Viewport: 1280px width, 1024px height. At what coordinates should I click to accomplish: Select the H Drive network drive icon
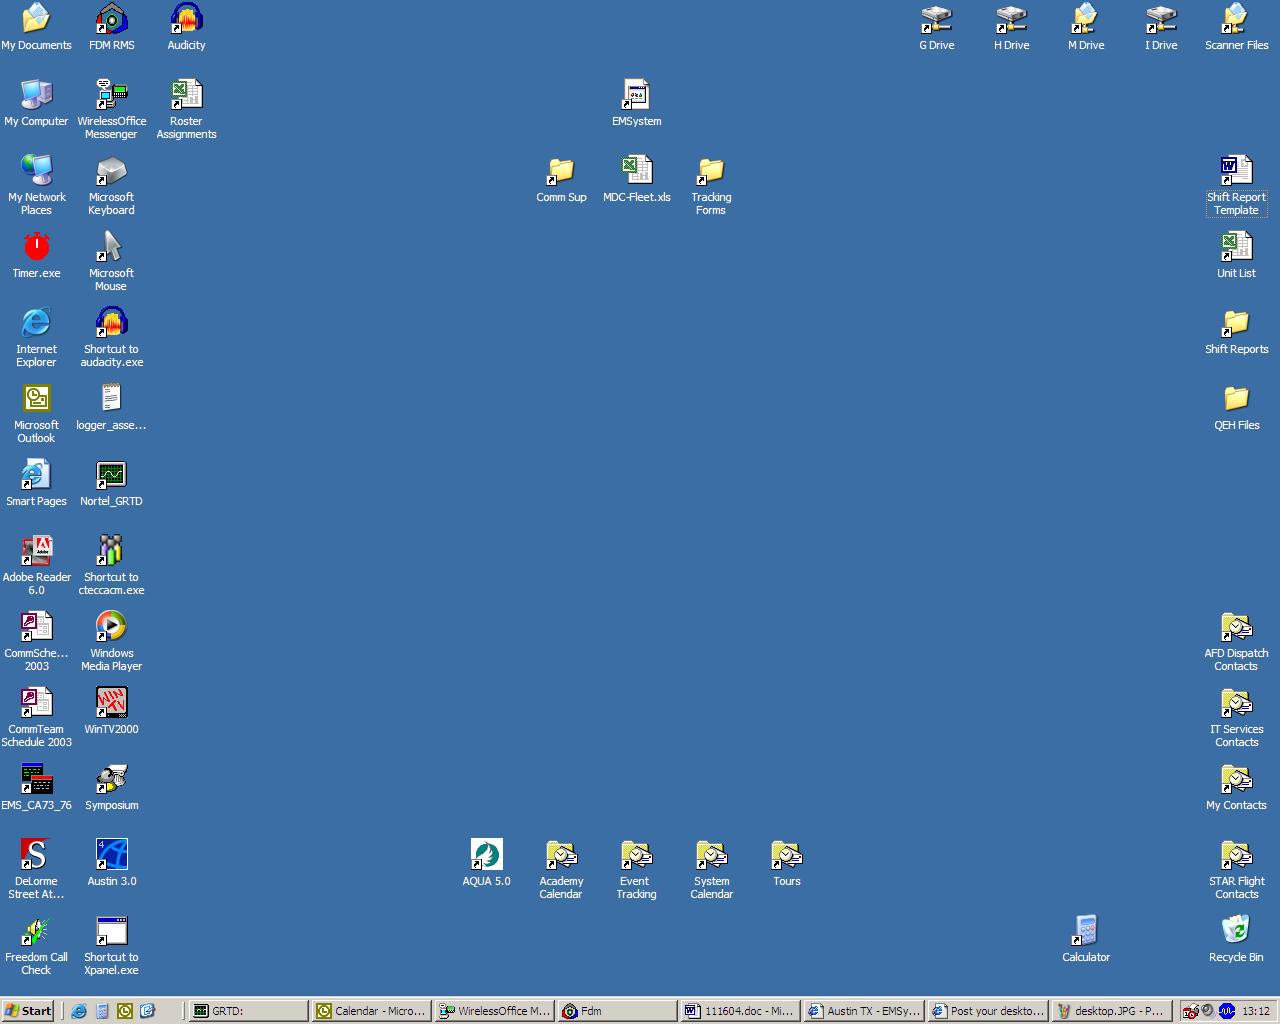pos(1011,27)
